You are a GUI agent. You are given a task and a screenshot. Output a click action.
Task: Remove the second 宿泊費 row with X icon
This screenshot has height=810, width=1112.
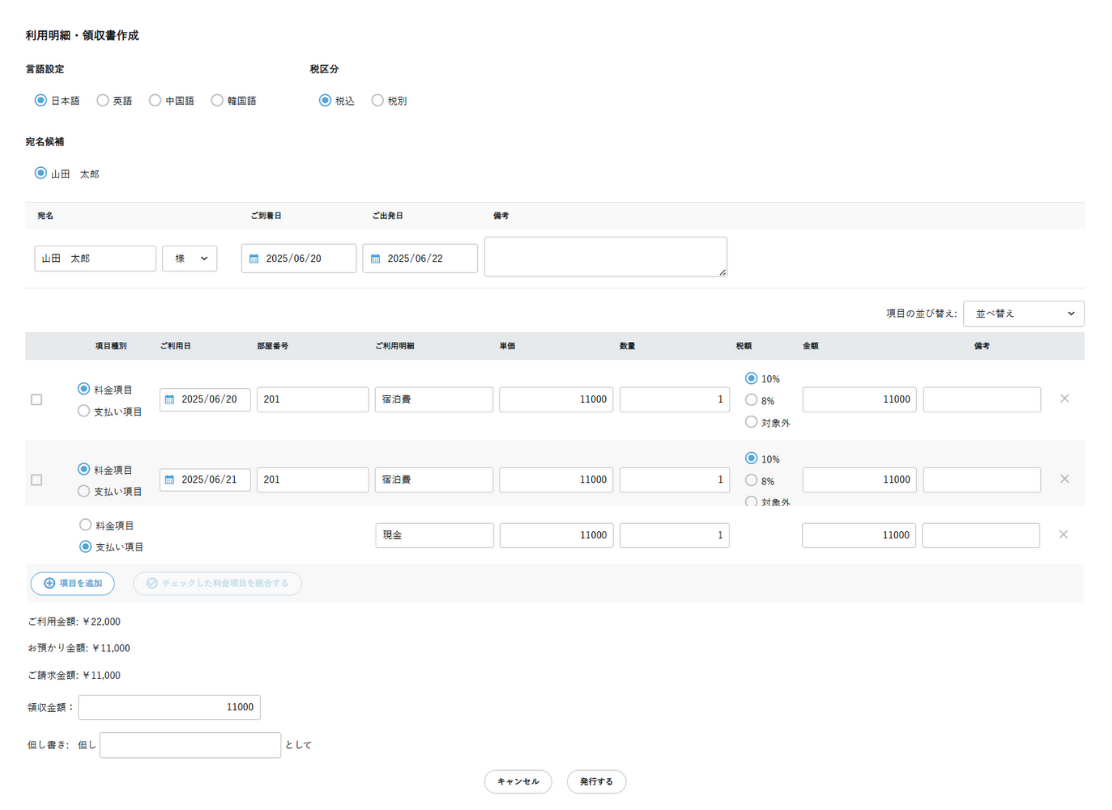1064,479
